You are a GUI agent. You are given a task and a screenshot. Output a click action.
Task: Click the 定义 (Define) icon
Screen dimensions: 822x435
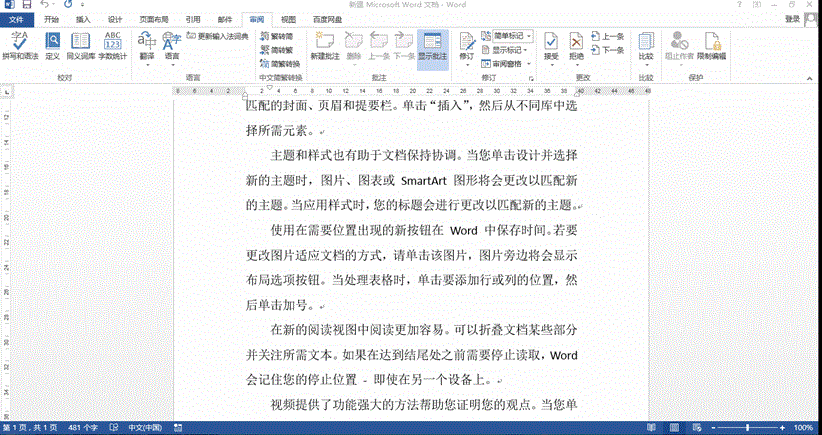pyautogui.click(x=52, y=45)
